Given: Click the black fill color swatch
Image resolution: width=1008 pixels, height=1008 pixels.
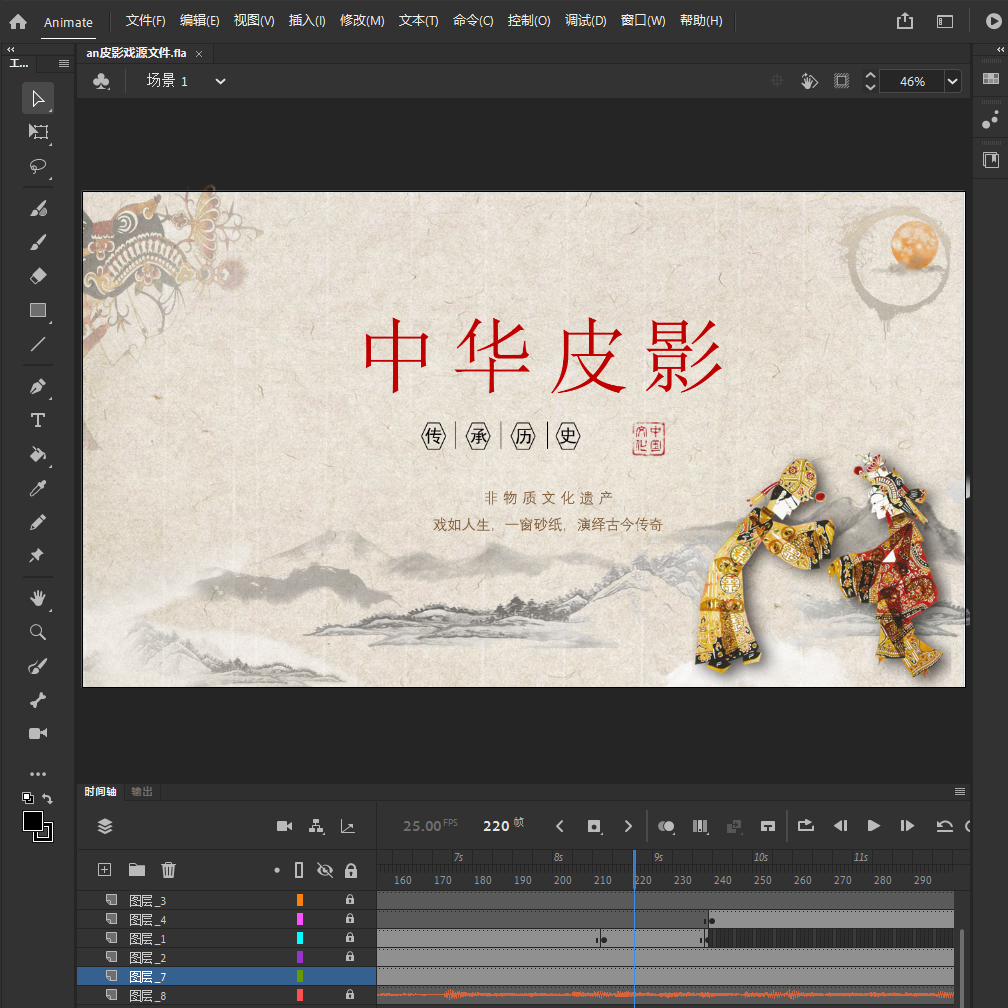Looking at the screenshot, I should 32,821.
